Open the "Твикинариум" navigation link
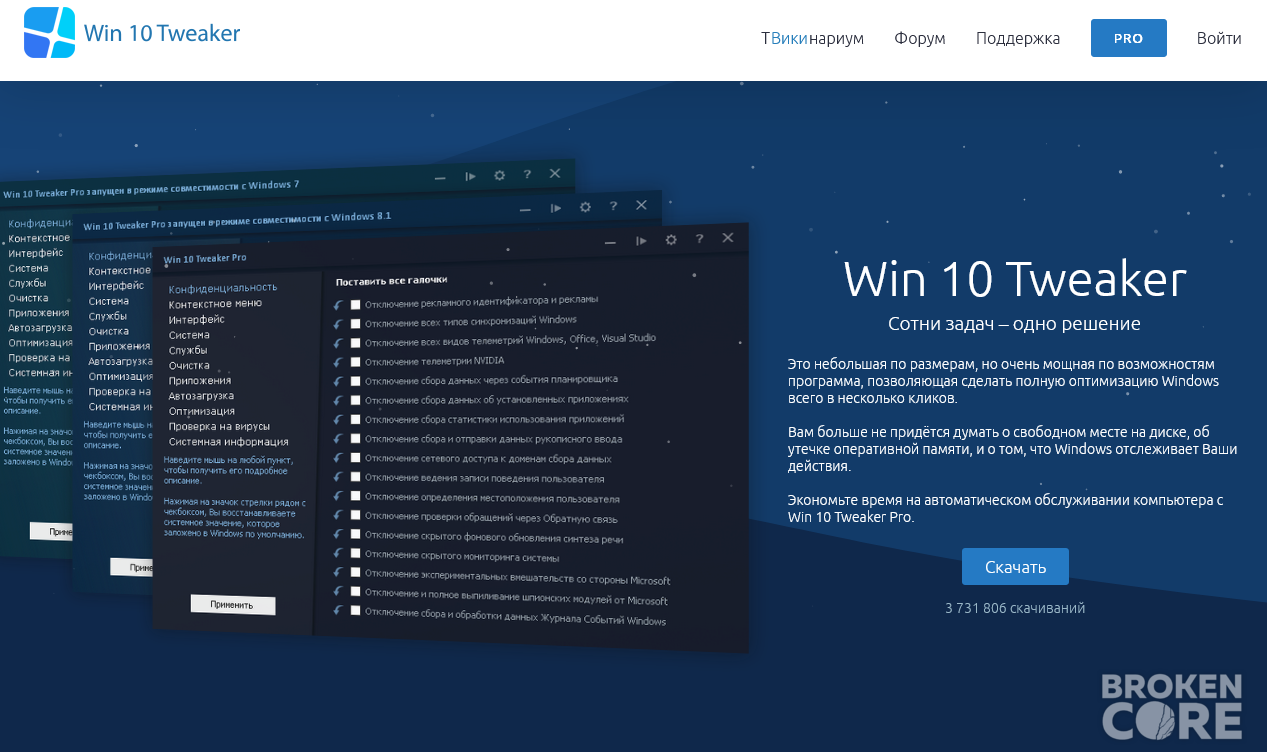Viewport: 1267px width, 752px height. pos(812,38)
